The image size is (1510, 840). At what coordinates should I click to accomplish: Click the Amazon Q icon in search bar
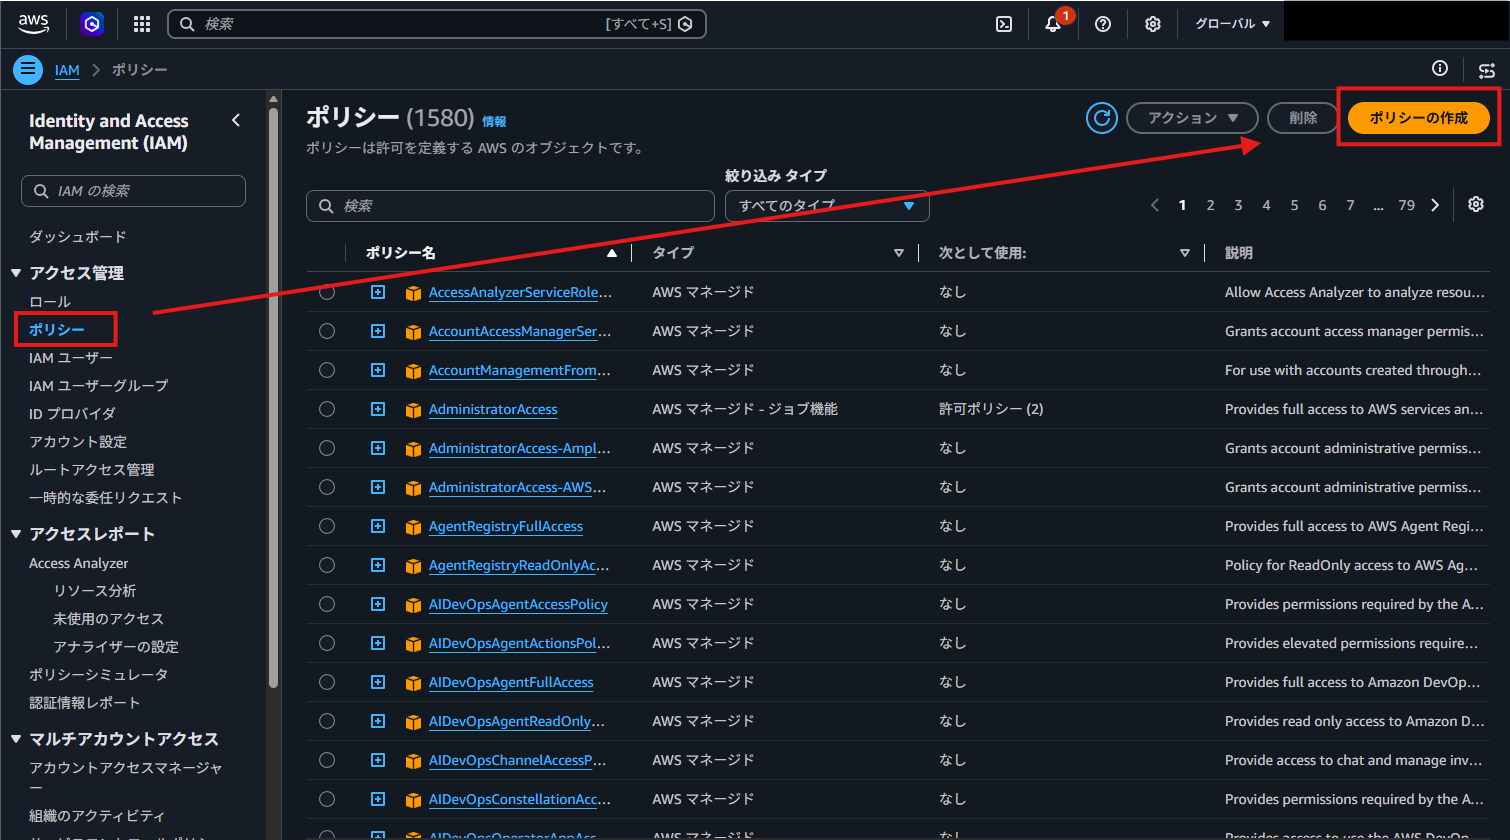(685, 24)
